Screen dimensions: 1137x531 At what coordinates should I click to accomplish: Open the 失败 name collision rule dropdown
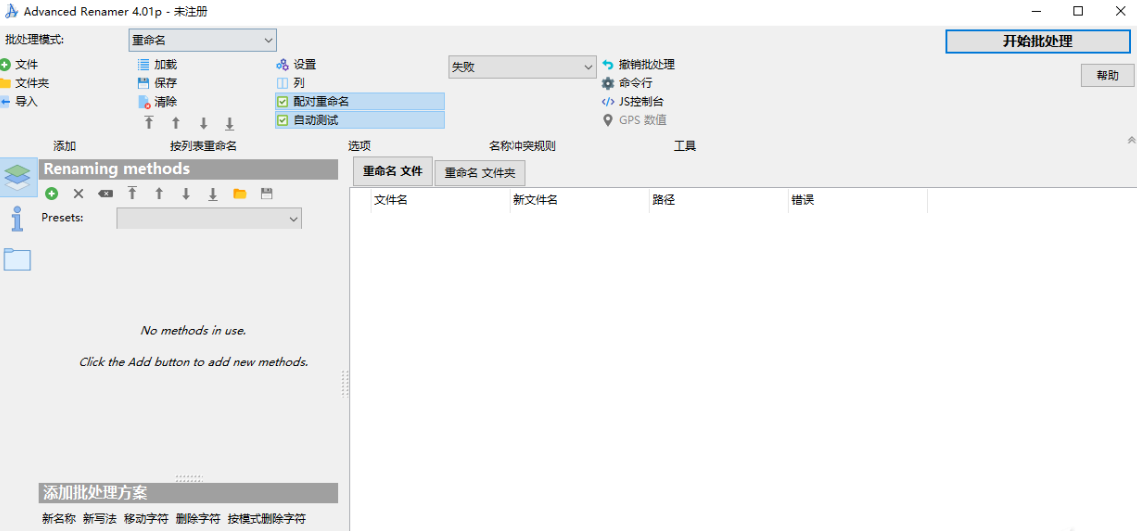tap(522, 67)
